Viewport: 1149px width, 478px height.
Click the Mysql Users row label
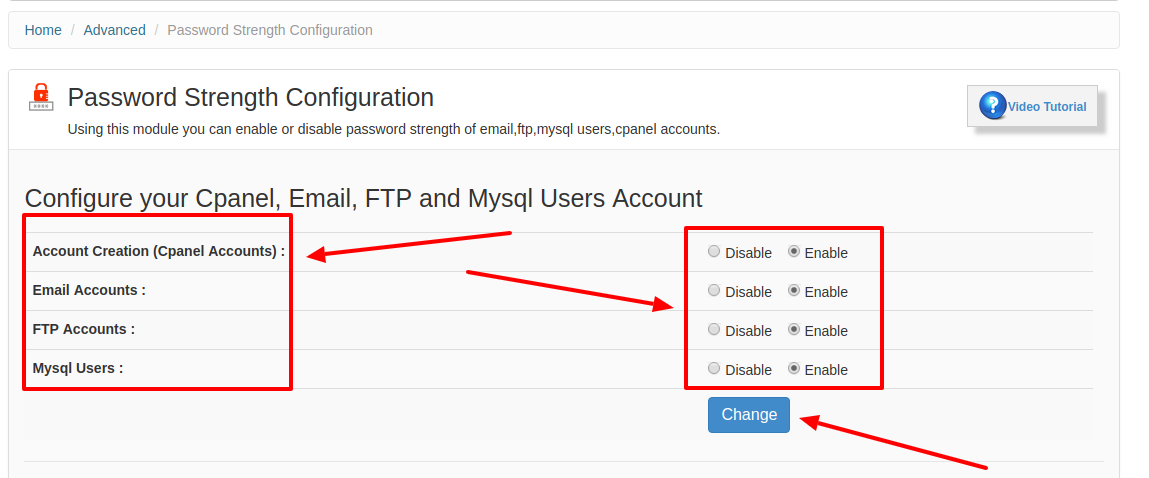(x=78, y=368)
